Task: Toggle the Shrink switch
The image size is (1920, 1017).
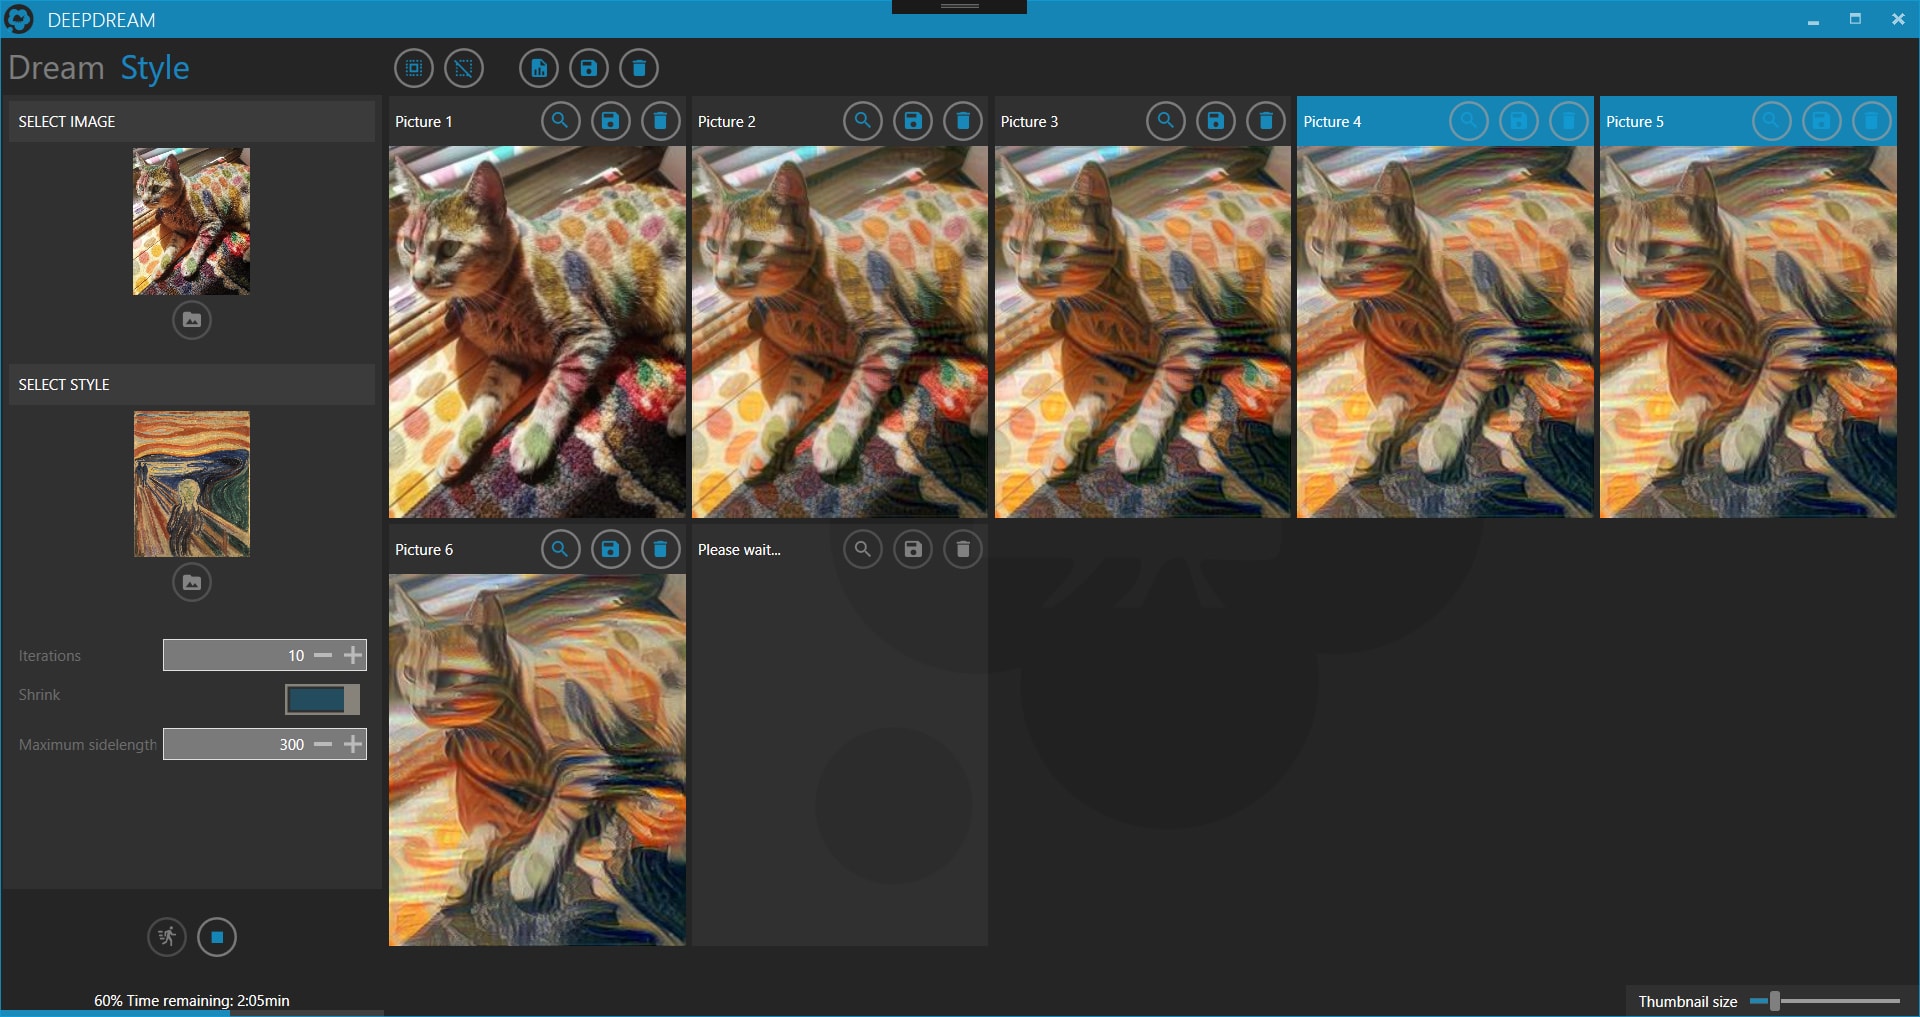Action: (x=322, y=699)
